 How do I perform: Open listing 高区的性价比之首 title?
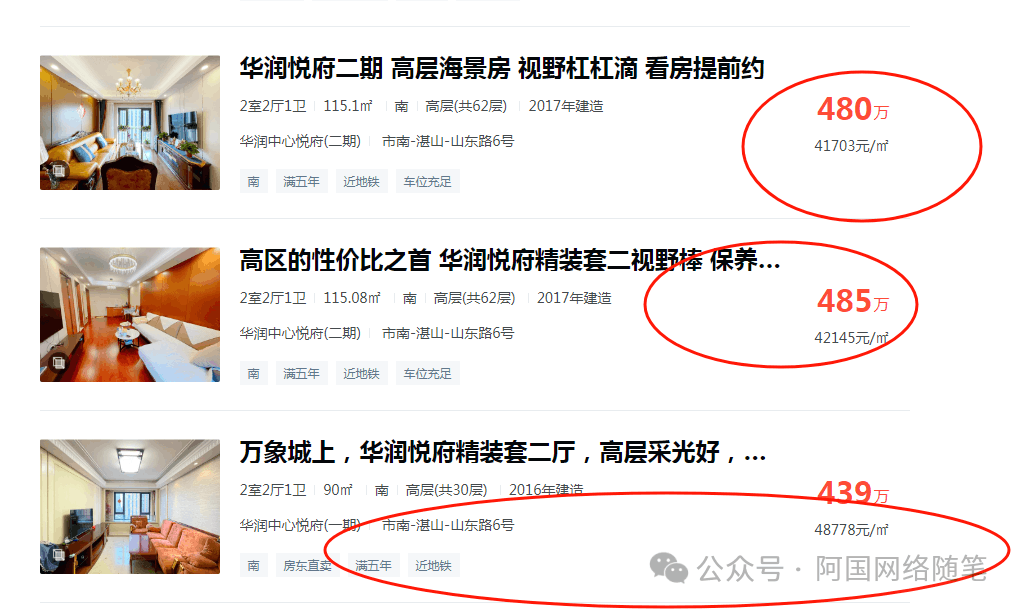[x=510, y=260]
